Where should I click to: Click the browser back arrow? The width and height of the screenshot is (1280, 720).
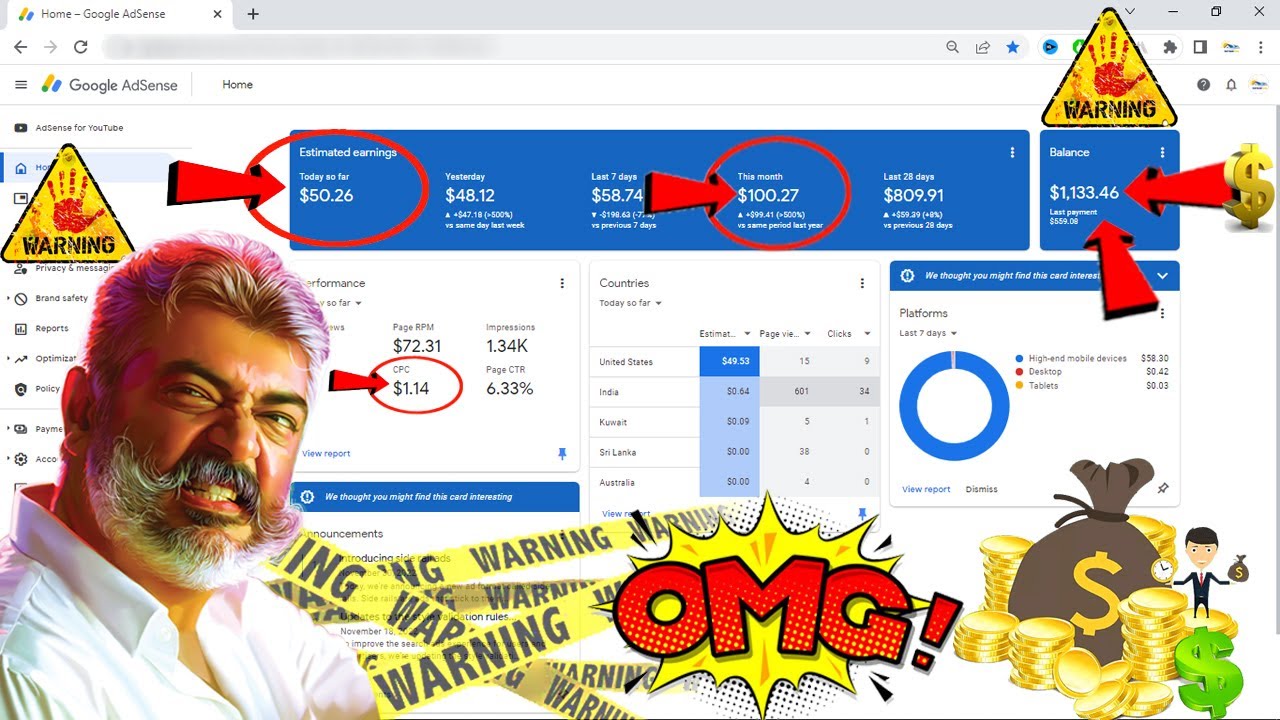(x=20, y=47)
